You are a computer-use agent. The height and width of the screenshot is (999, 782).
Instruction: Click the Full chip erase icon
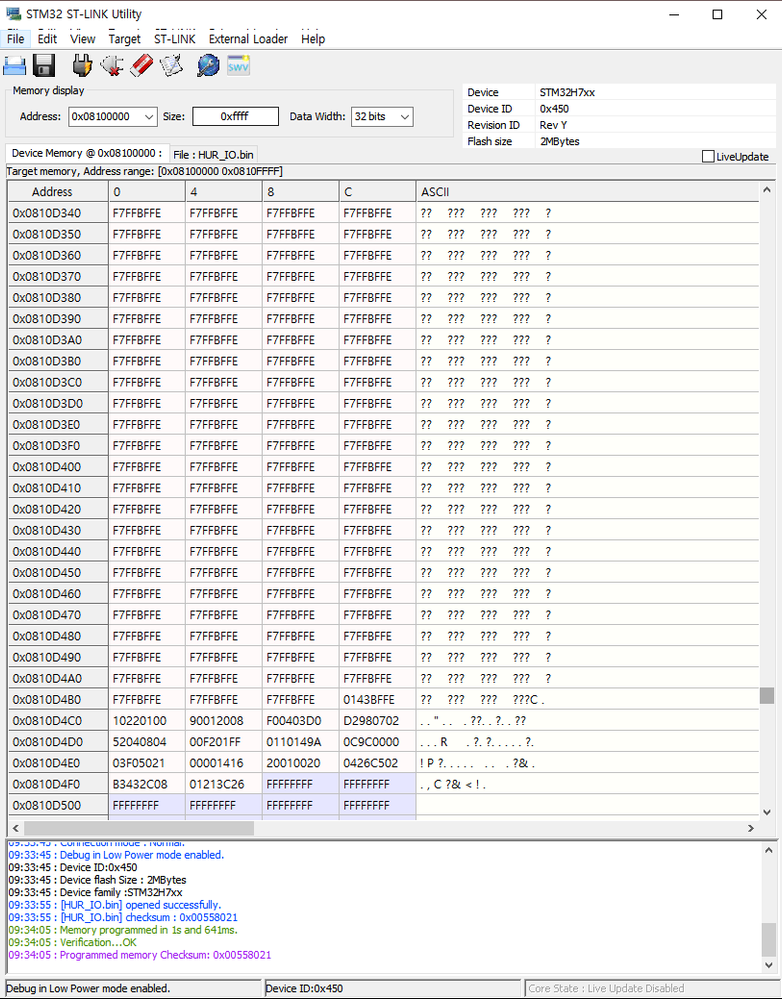[x=141, y=65]
